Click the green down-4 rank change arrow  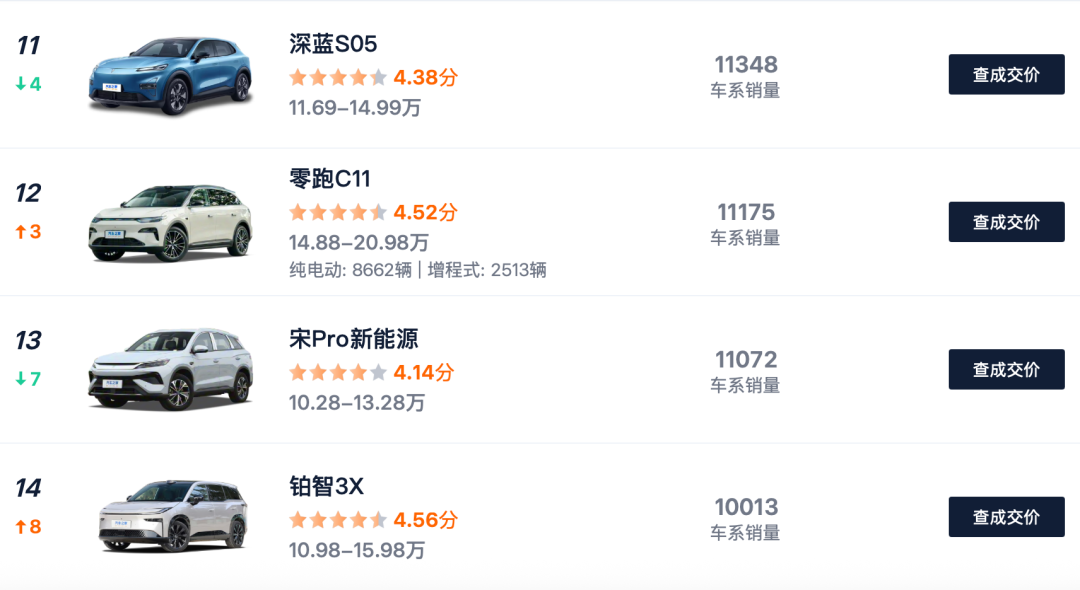pyautogui.click(x=28, y=84)
